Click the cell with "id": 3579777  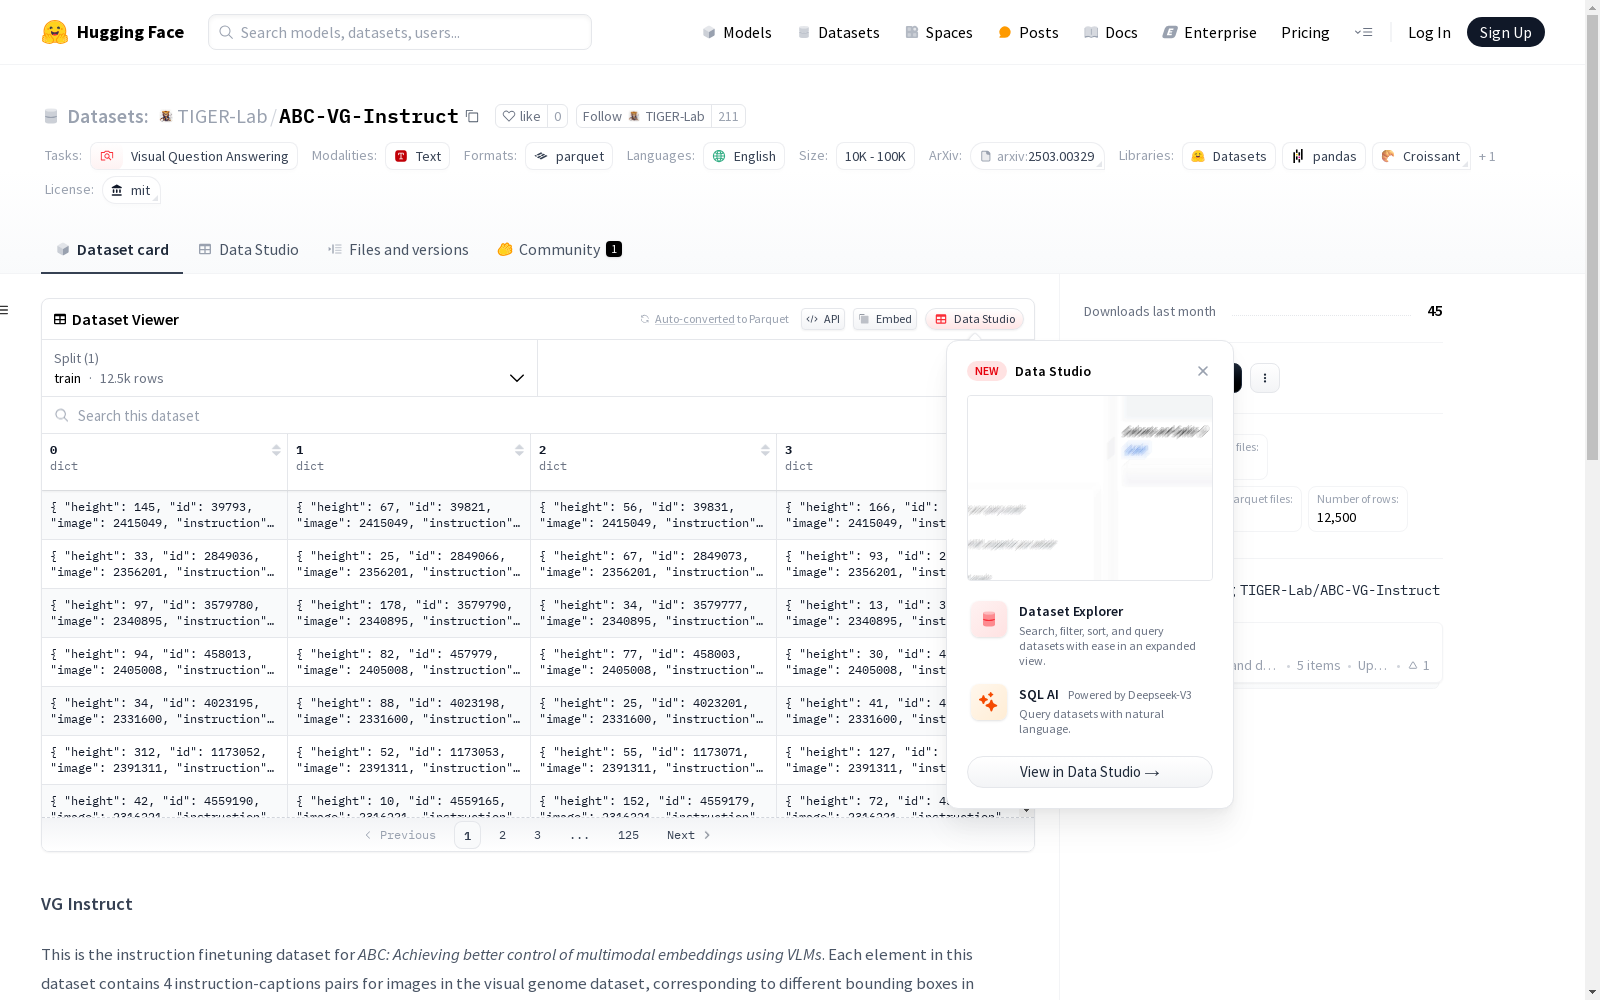click(x=653, y=613)
